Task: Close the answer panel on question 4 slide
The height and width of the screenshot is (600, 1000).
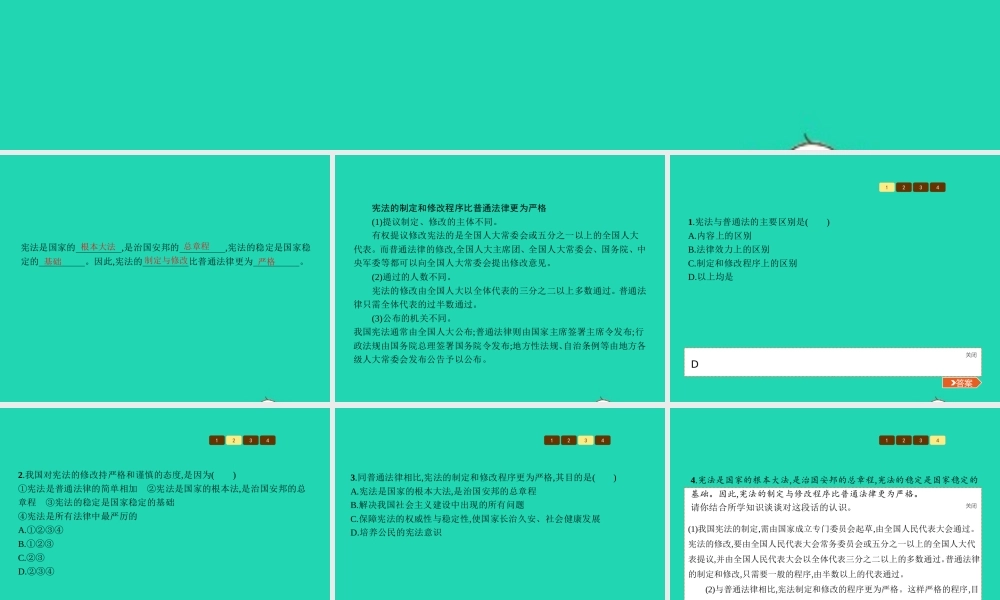Action: pos(971,506)
